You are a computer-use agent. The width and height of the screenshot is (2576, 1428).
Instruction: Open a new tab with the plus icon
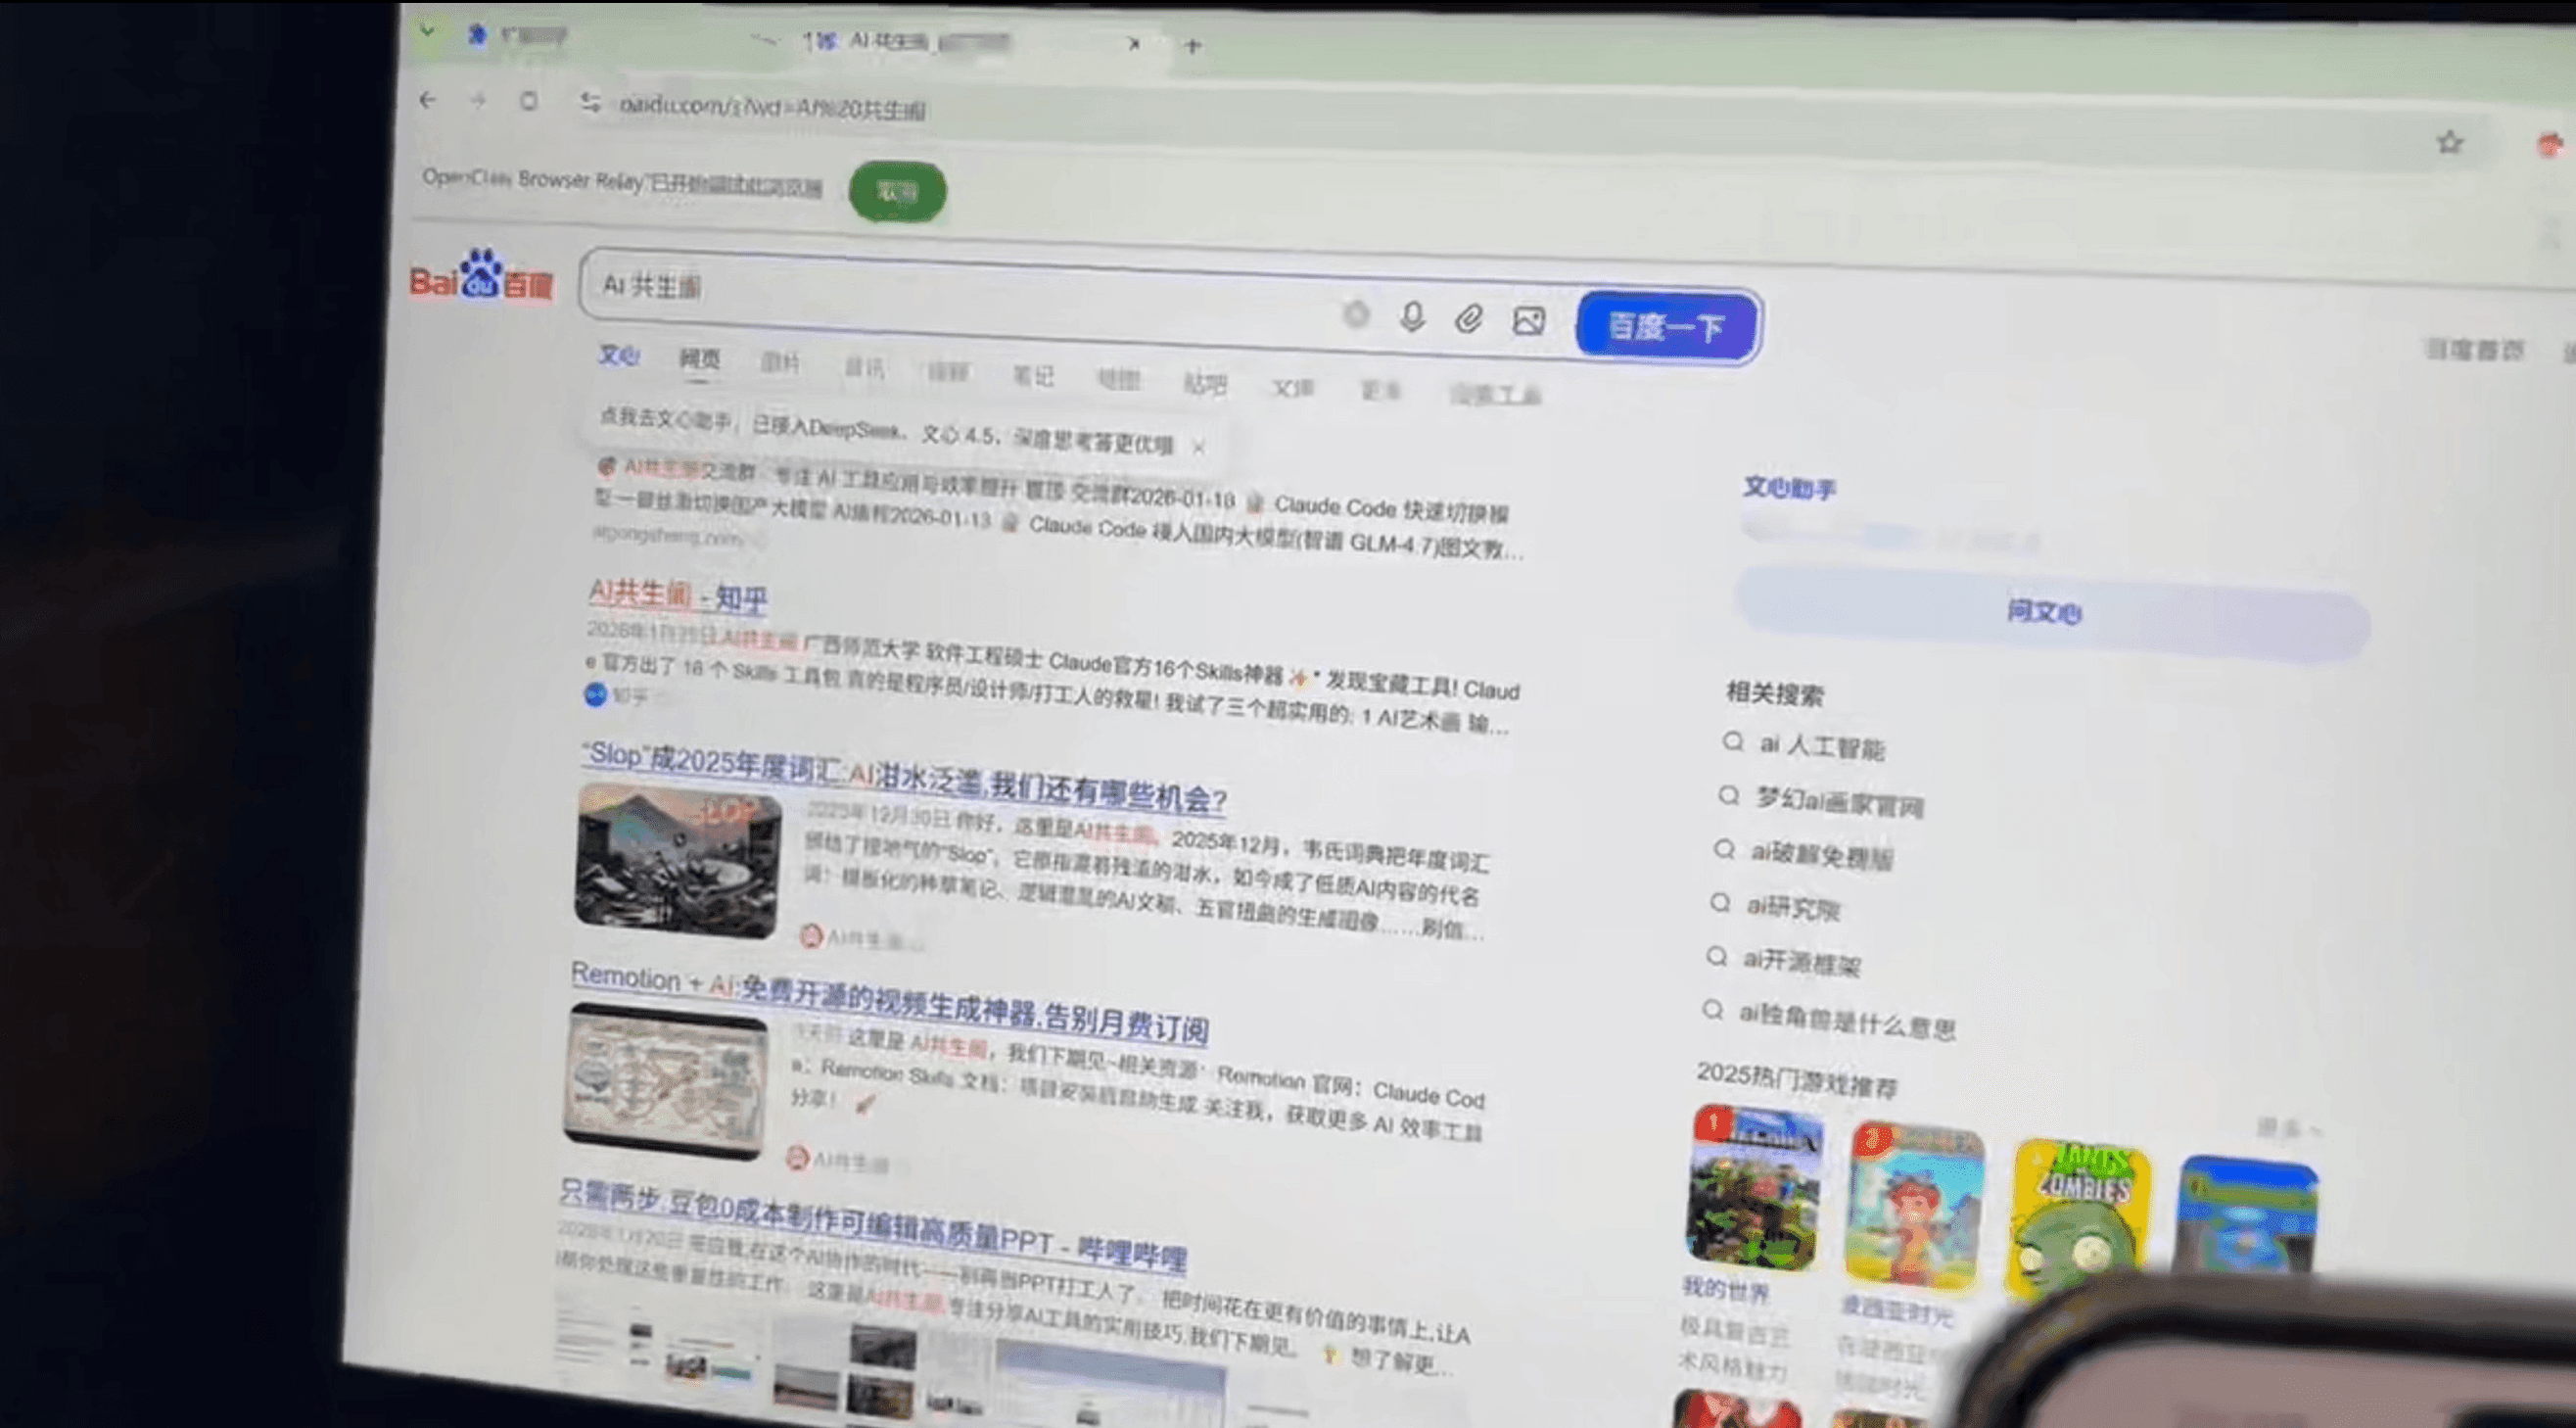pyautogui.click(x=1192, y=46)
